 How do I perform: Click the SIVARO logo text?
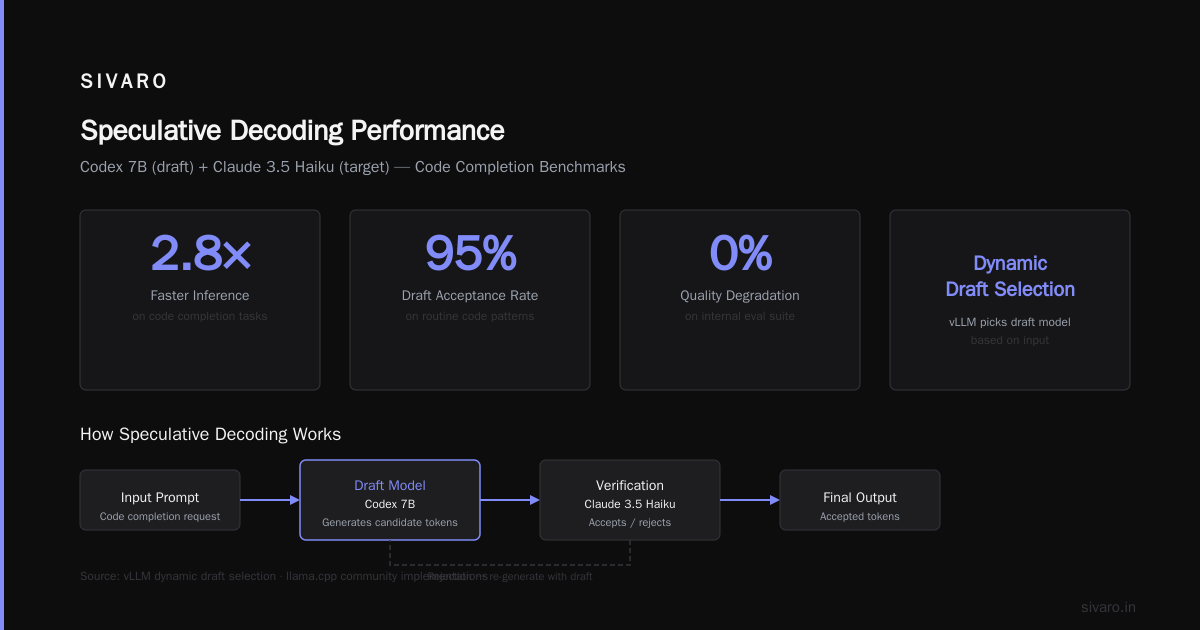[x=124, y=82]
